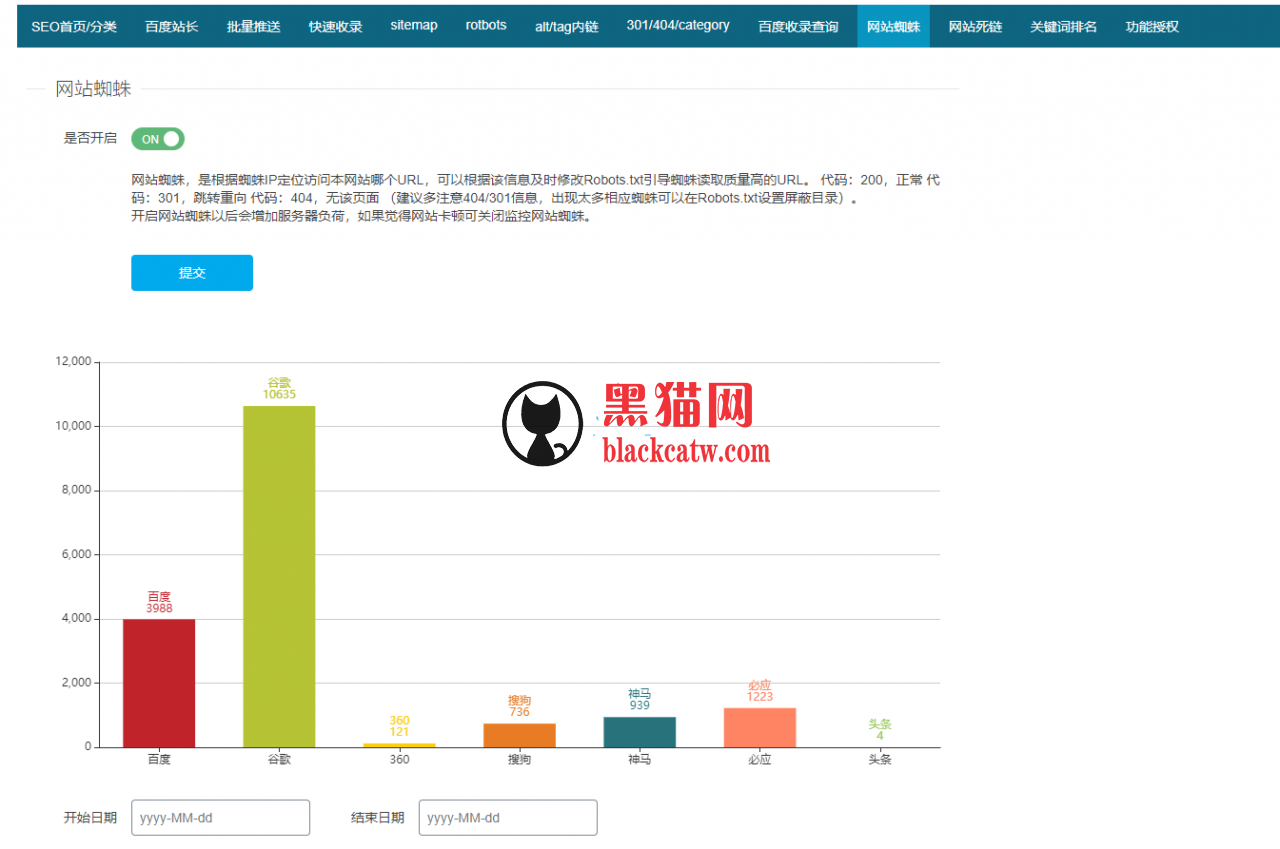This screenshot has height=849, width=1280.
Task: Click the 2,000 y-axis label
Action: click(x=77, y=683)
